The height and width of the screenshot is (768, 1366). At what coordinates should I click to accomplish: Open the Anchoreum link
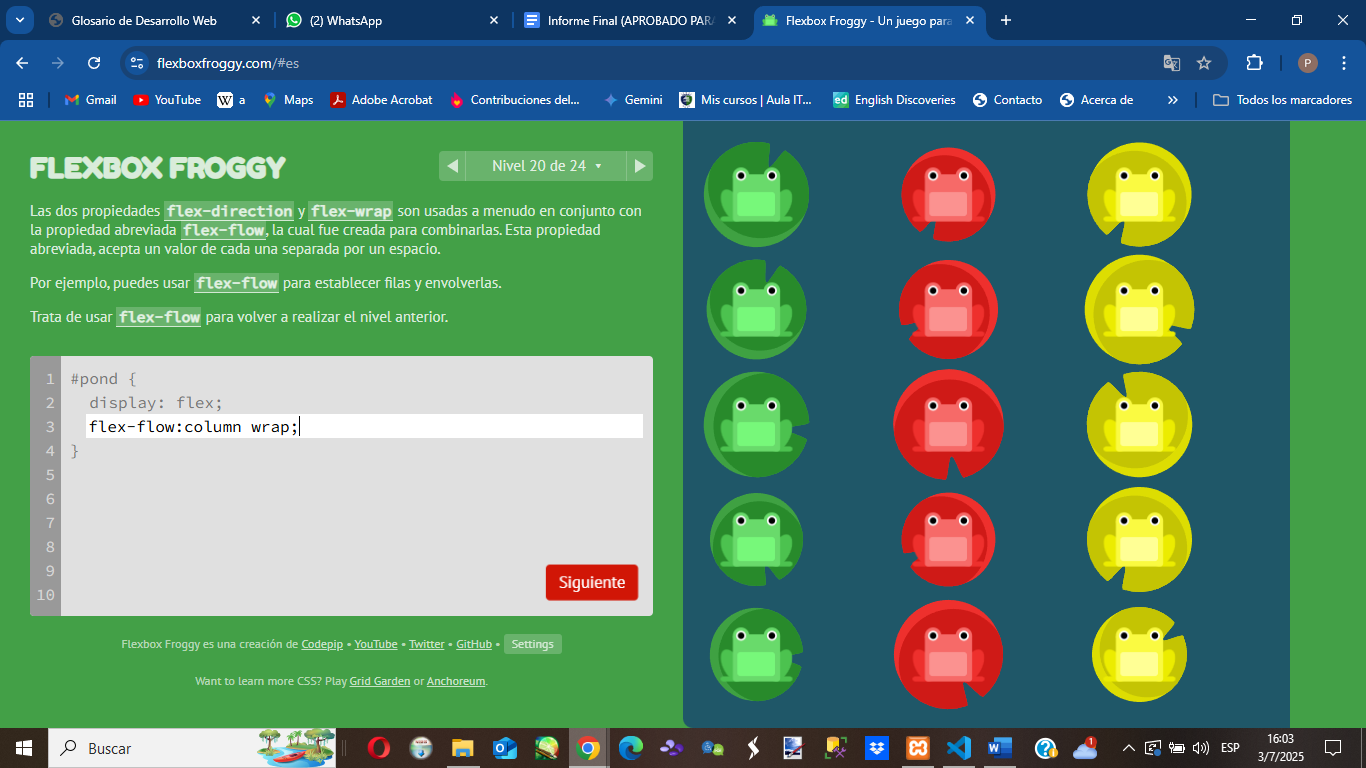(456, 681)
